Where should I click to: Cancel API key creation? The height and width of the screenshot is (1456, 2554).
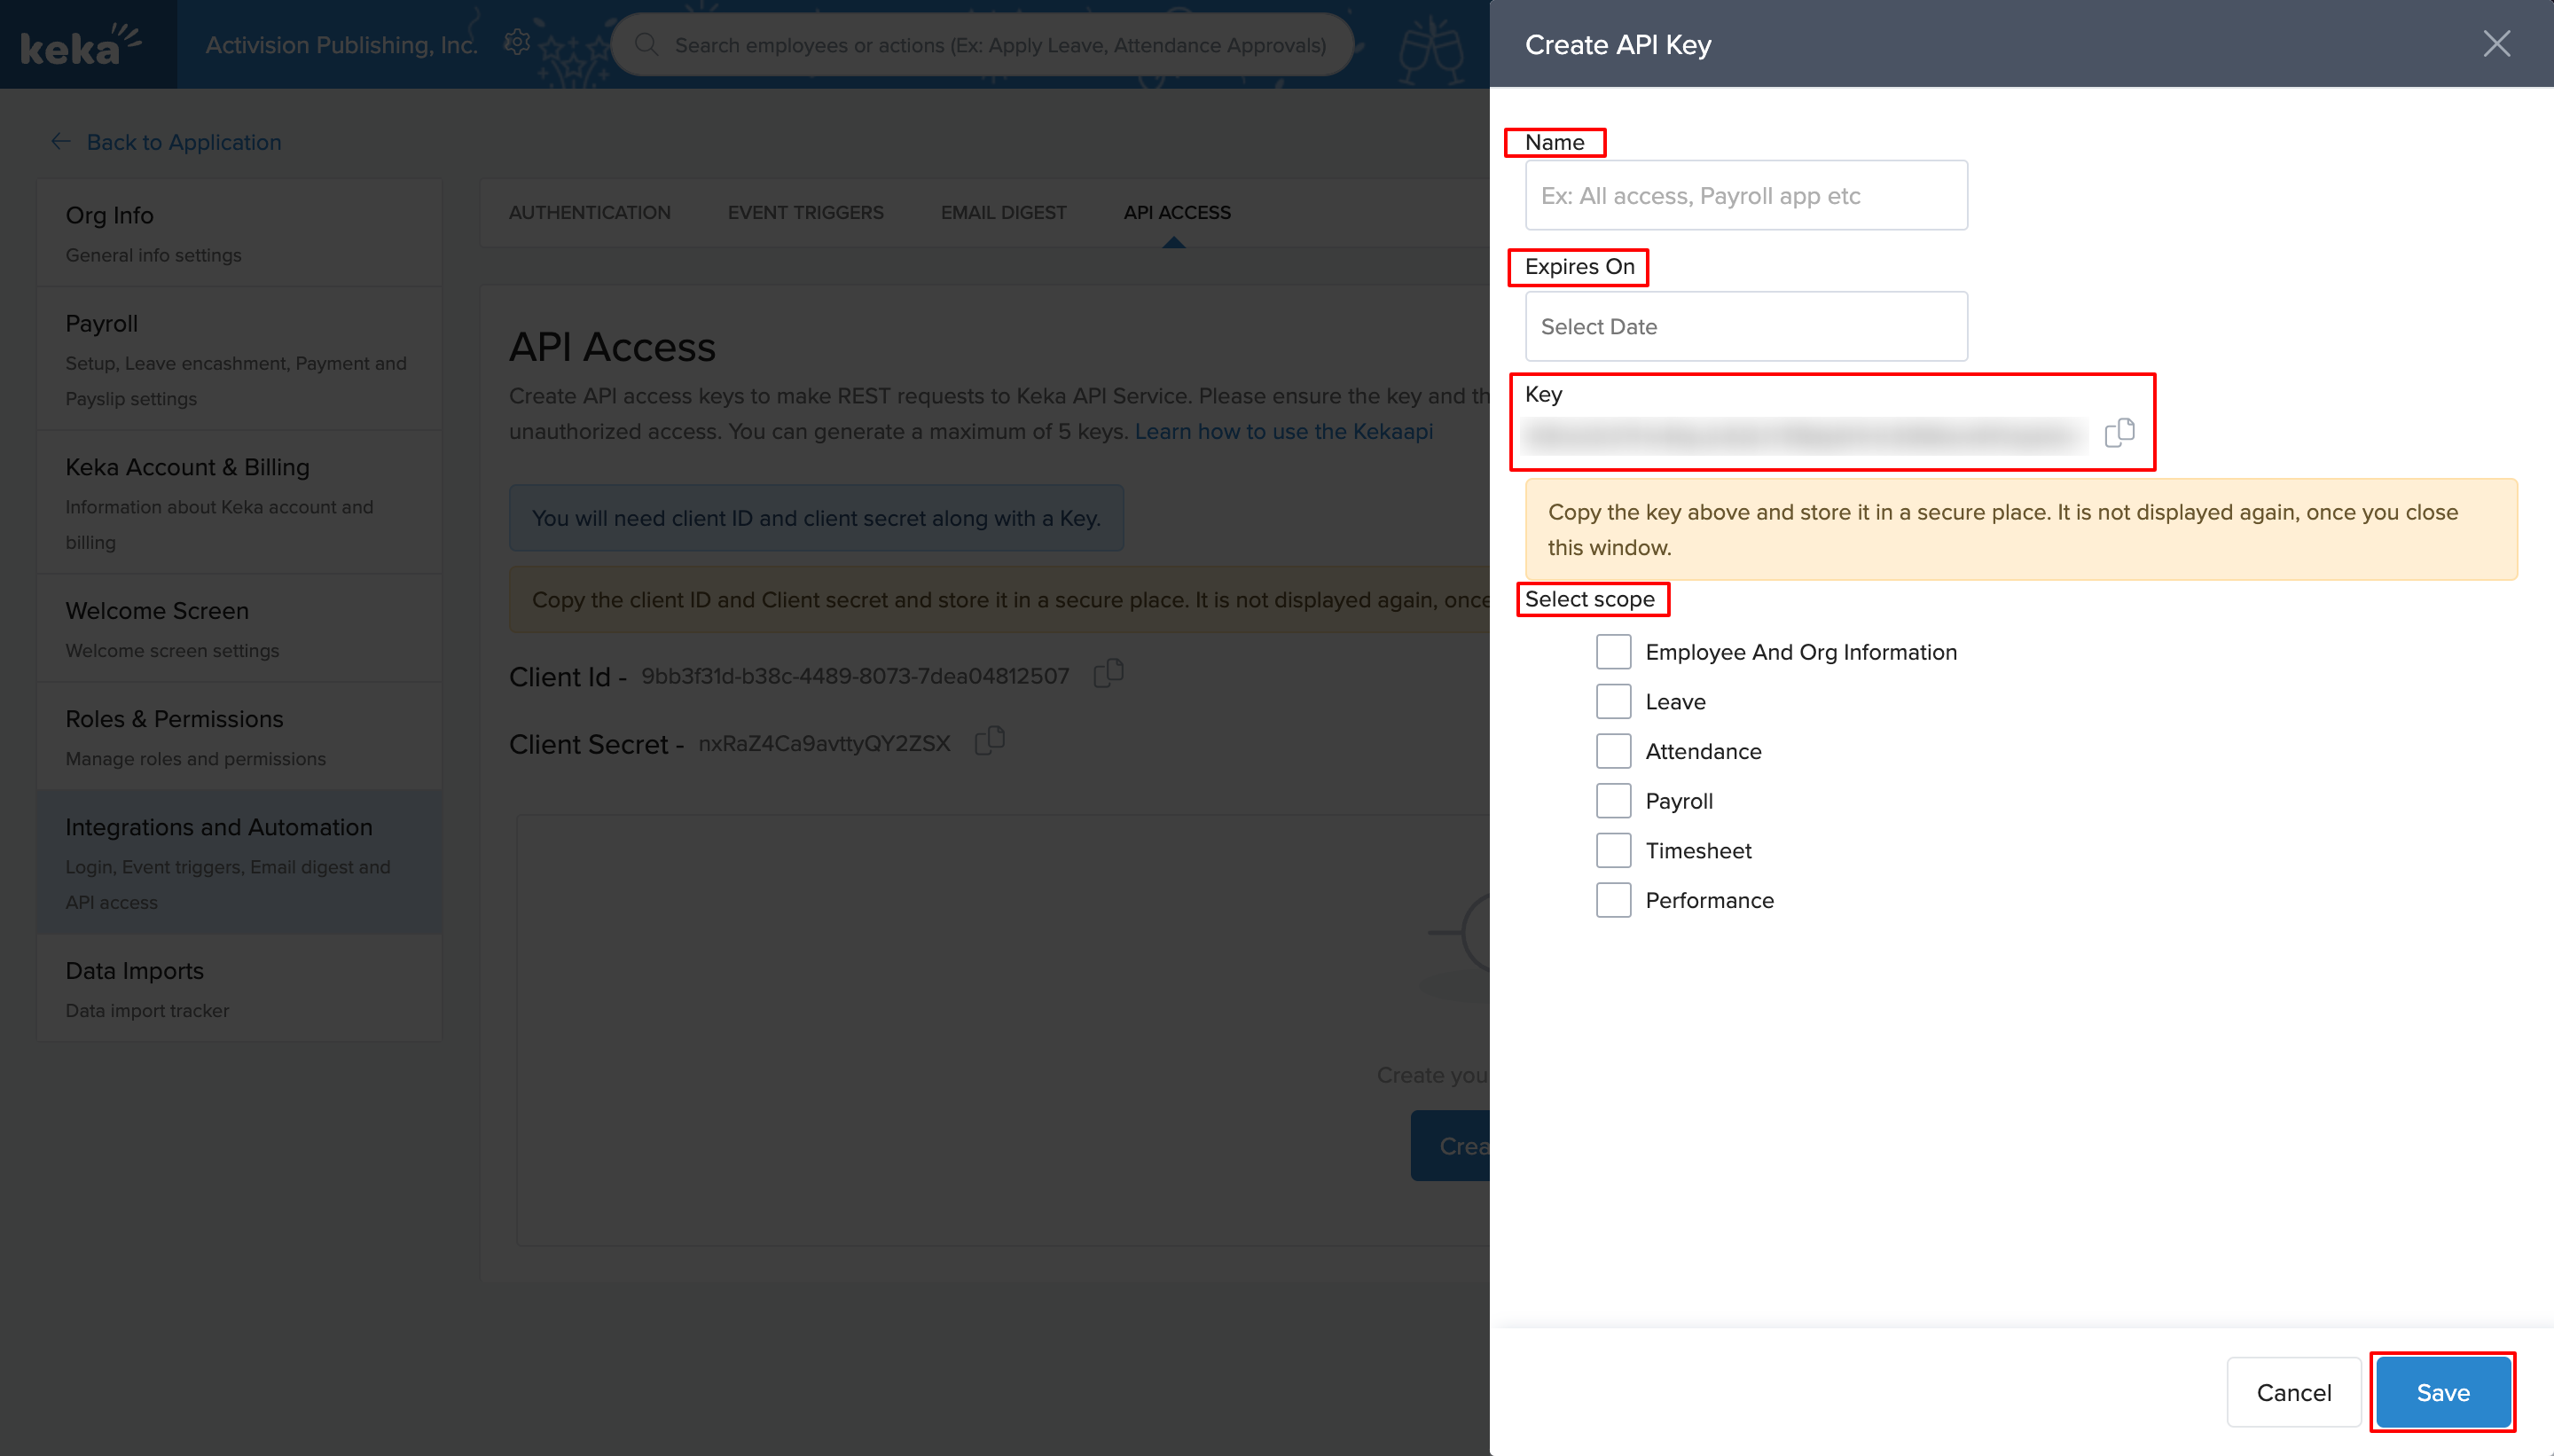pos(2293,1392)
